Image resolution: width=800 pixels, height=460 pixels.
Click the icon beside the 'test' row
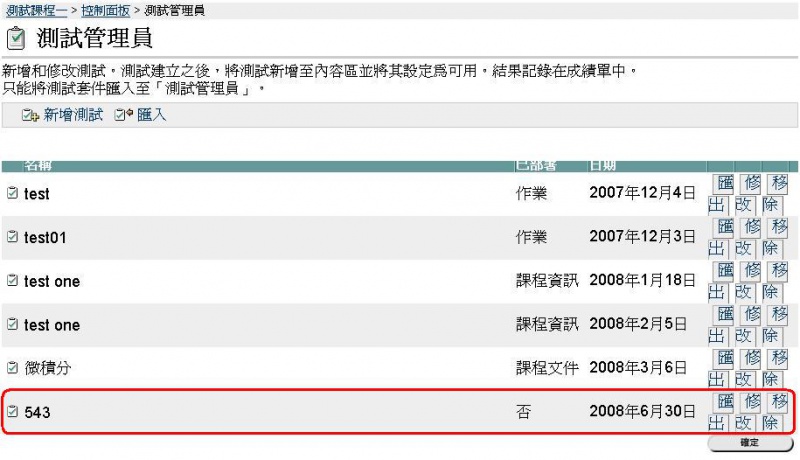12,193
